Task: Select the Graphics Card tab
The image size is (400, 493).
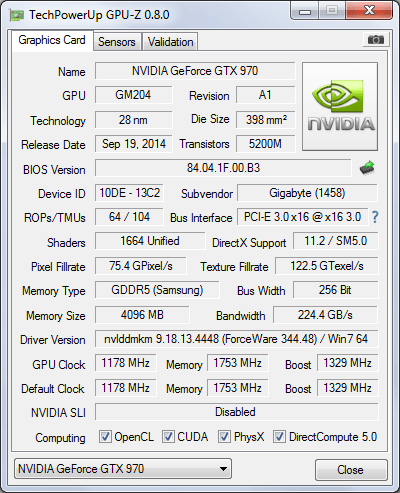Action: tap(52, 40)
